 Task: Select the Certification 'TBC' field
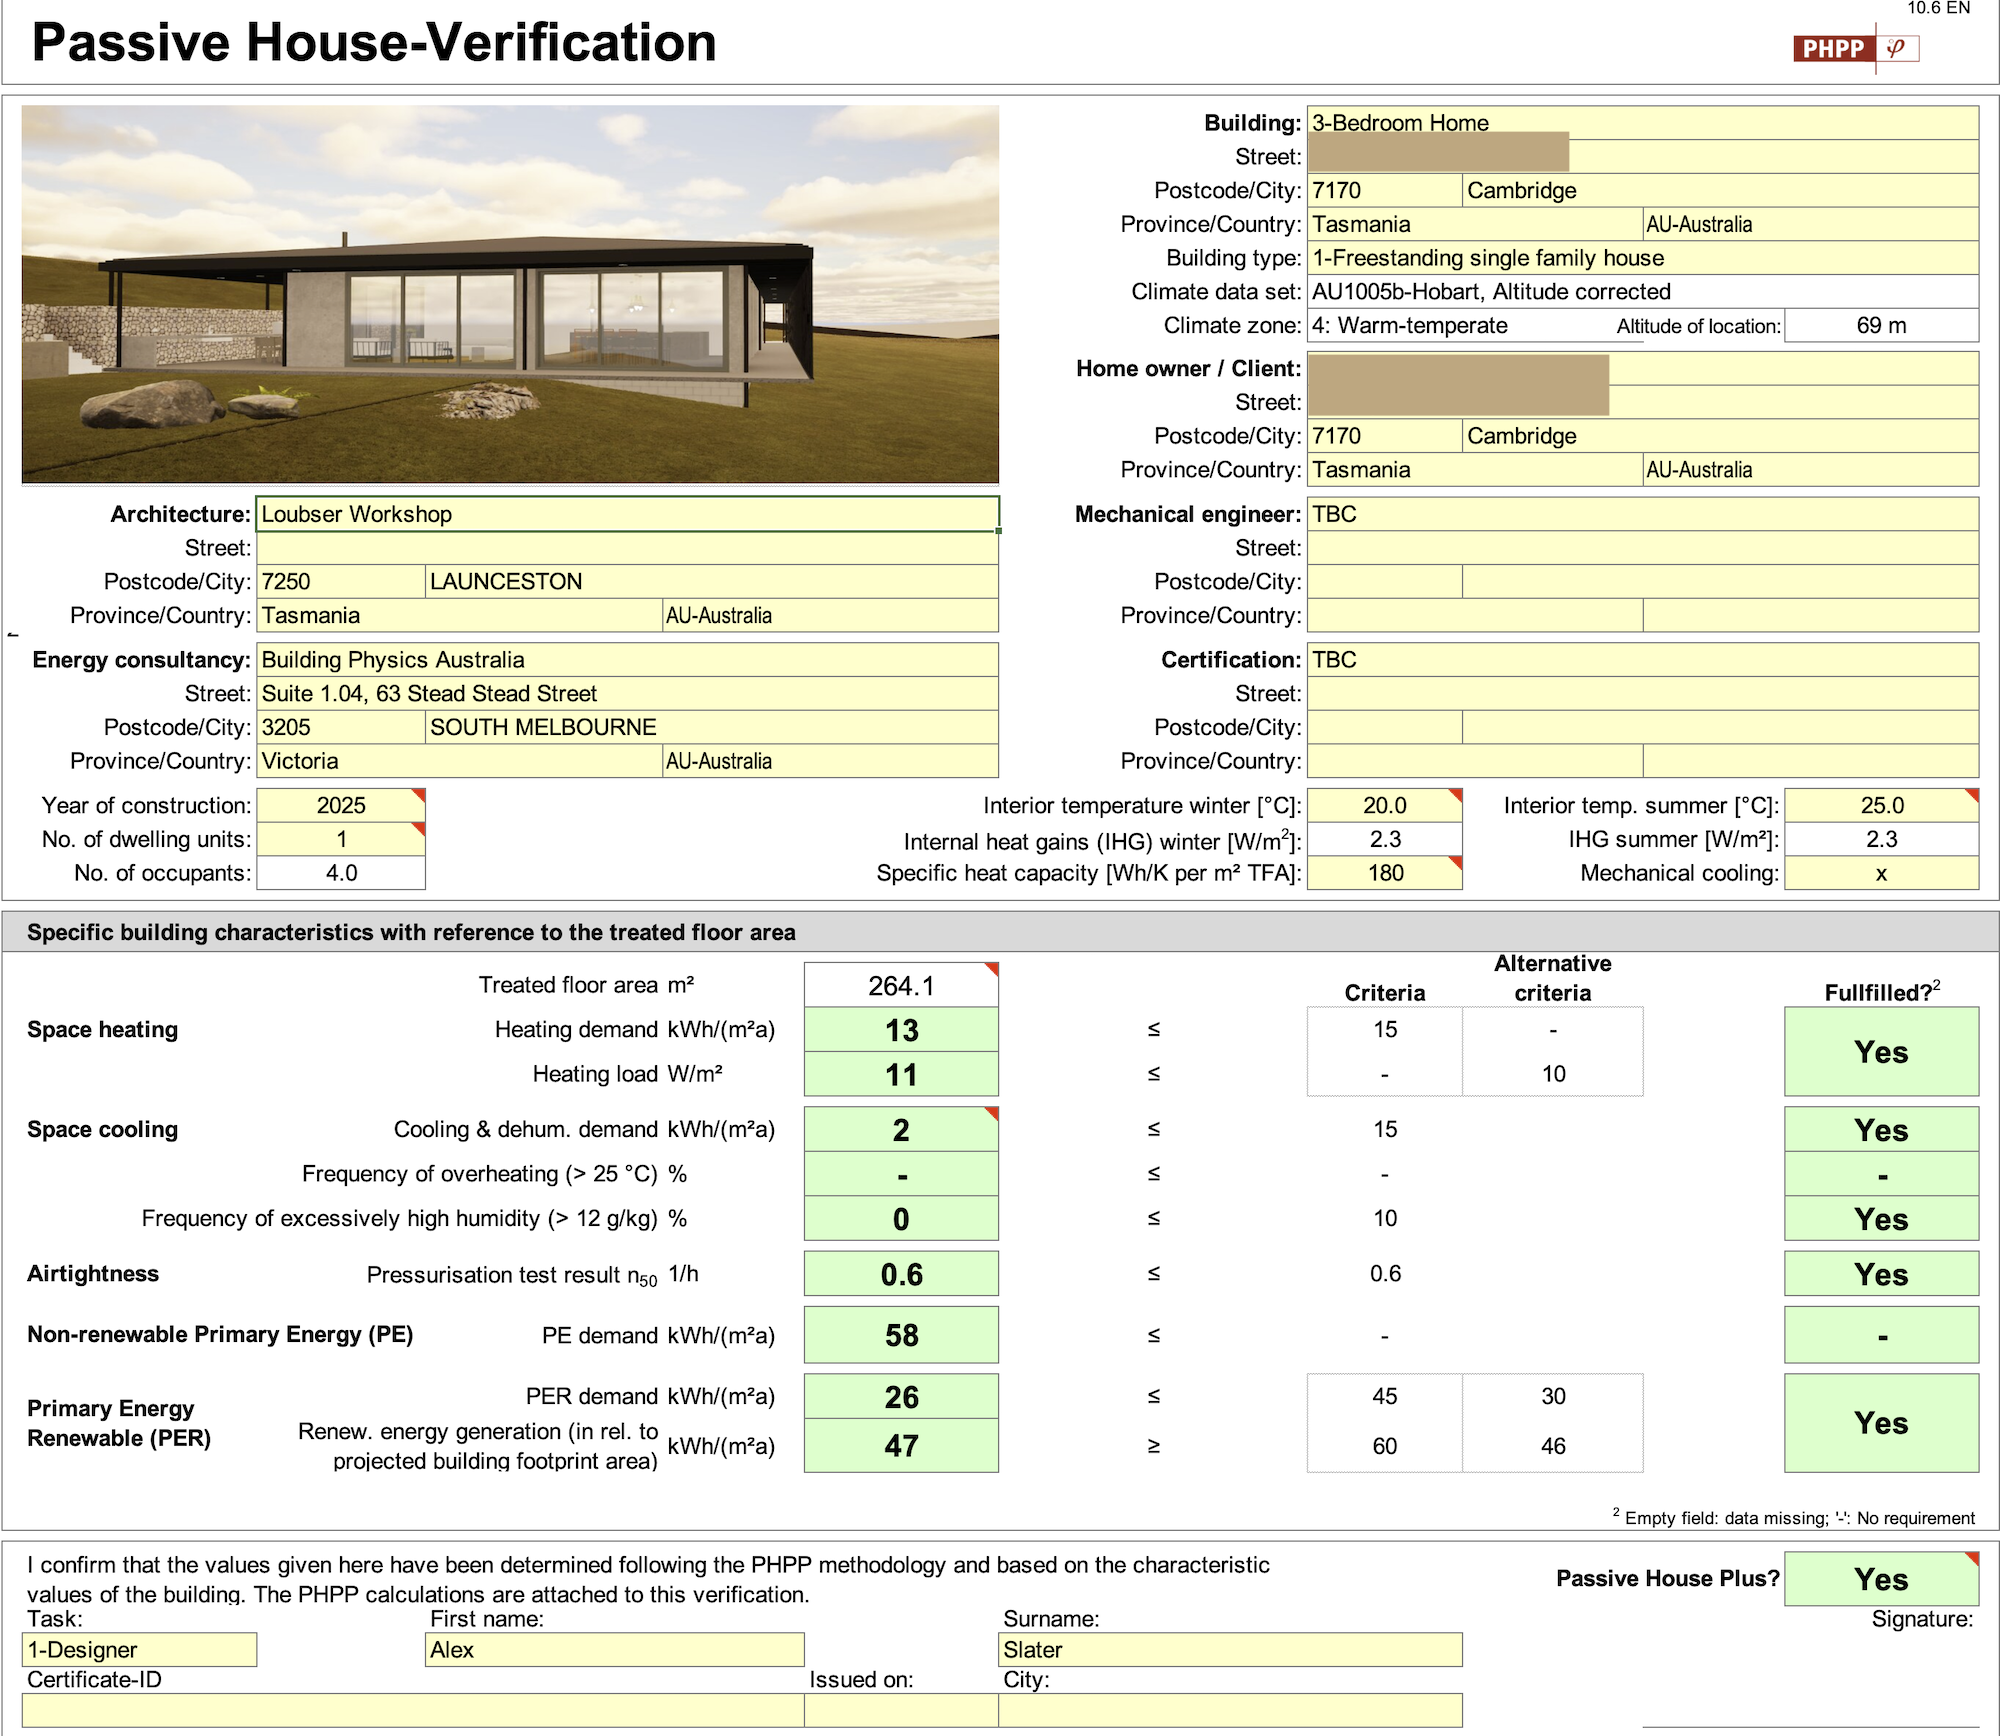coord(1643,660)
